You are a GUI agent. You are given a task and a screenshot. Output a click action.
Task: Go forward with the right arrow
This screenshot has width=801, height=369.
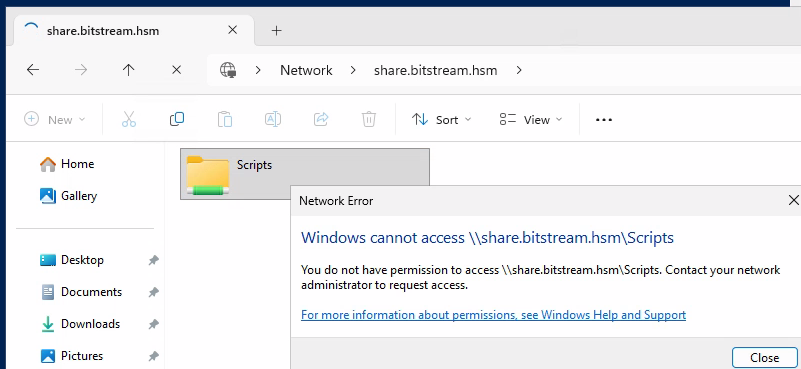[81, 70]
